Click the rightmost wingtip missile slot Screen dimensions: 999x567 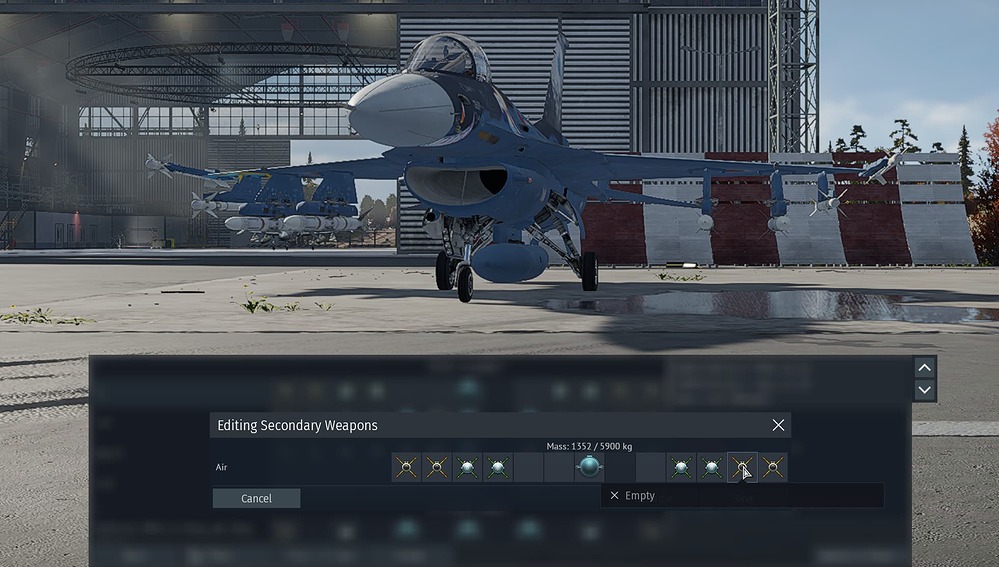(x=773, y=467)
